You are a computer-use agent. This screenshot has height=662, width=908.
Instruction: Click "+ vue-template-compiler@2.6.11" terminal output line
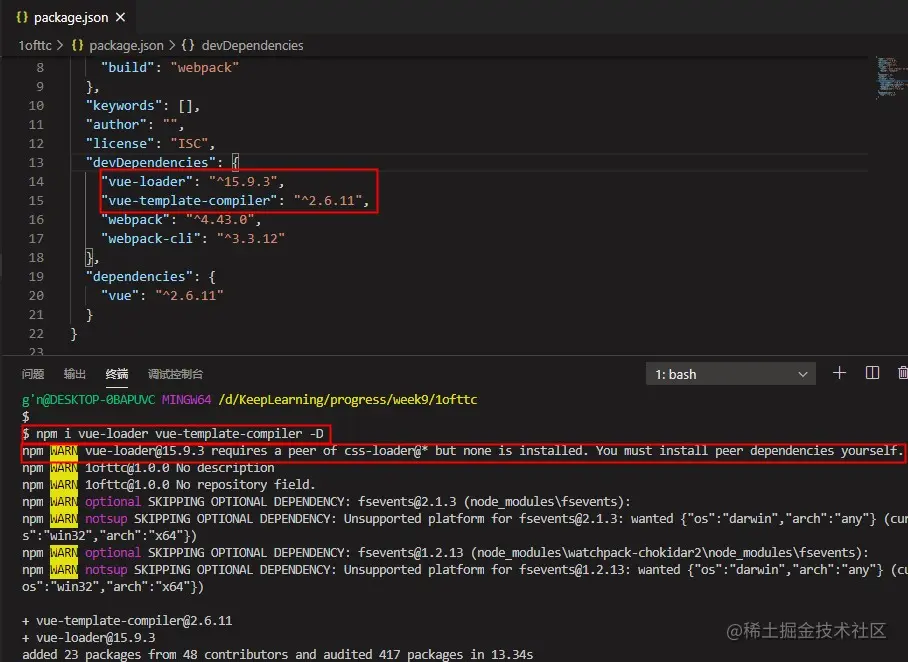pos(127,621)
